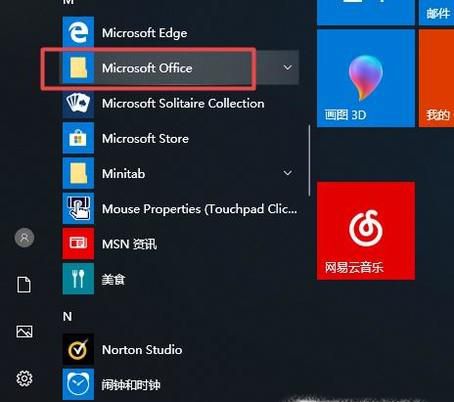Click the 闹钟和时钟 label

coord(131,385)
